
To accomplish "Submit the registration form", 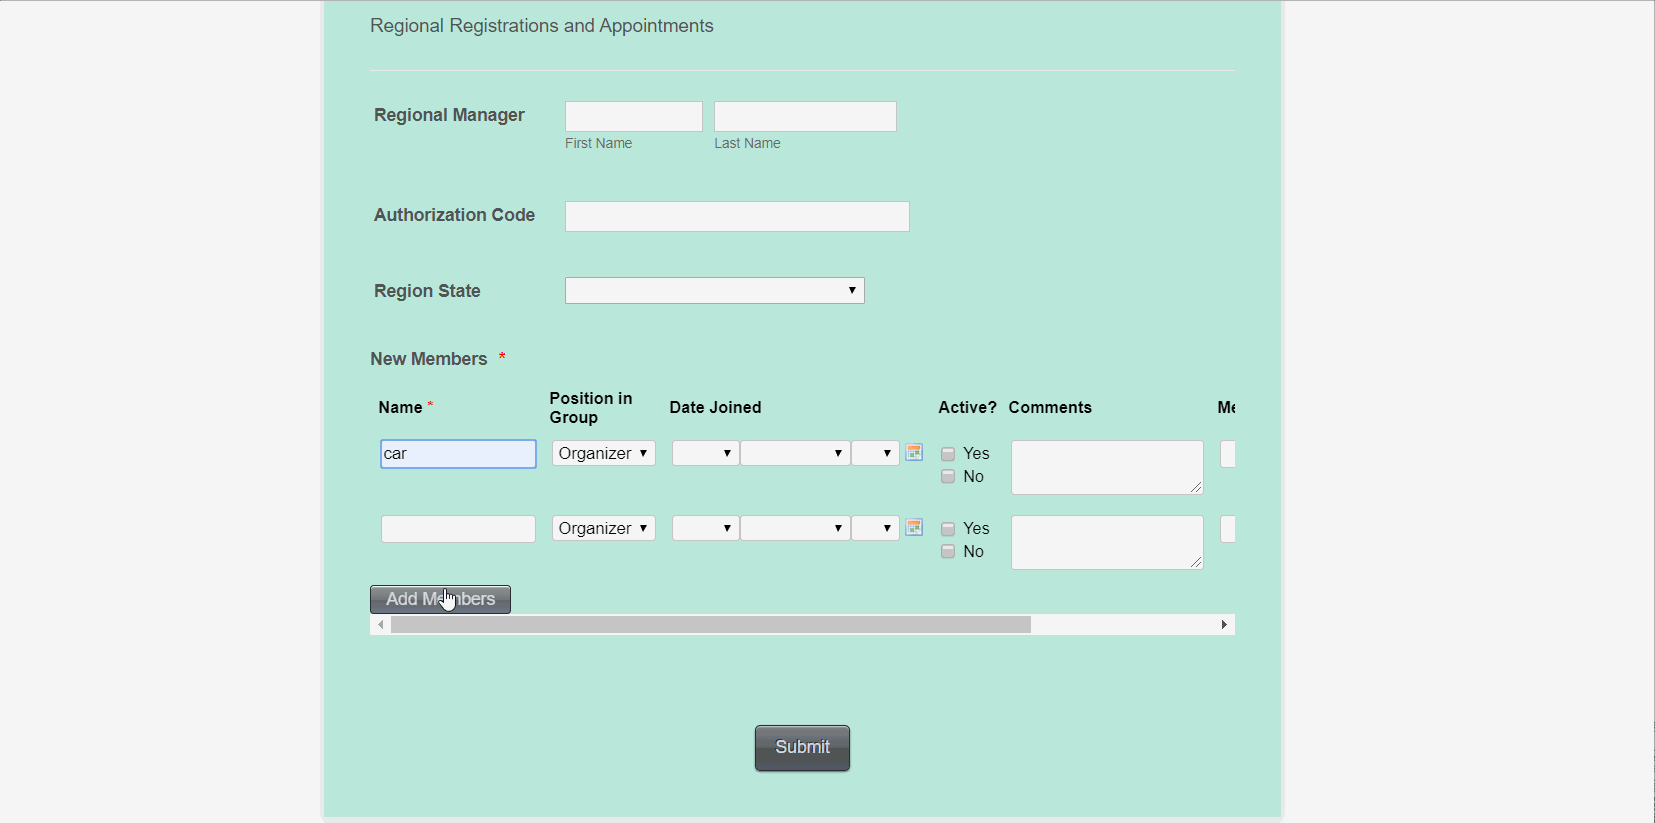I will coord(802,748).
